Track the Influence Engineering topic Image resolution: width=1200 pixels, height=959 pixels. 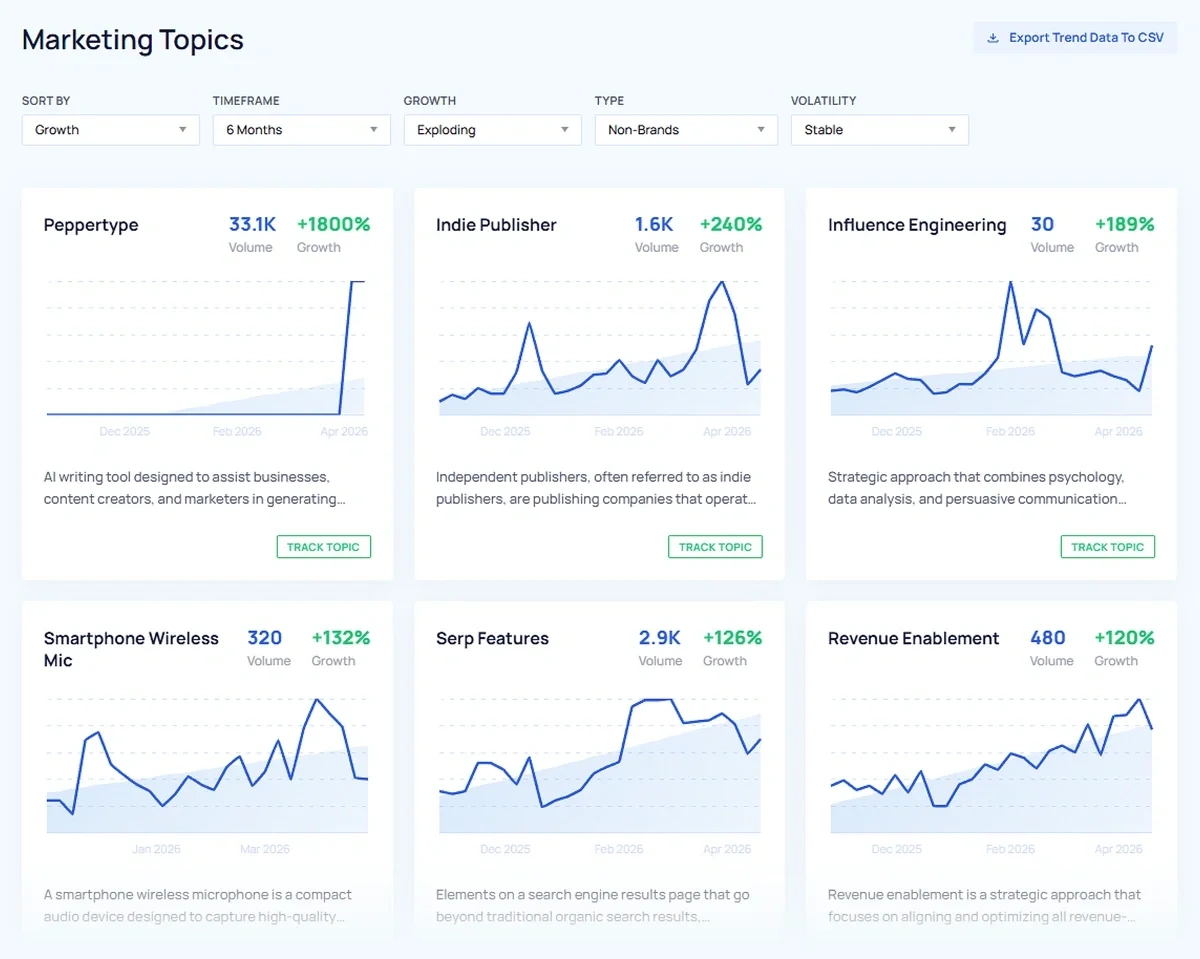1107,546
